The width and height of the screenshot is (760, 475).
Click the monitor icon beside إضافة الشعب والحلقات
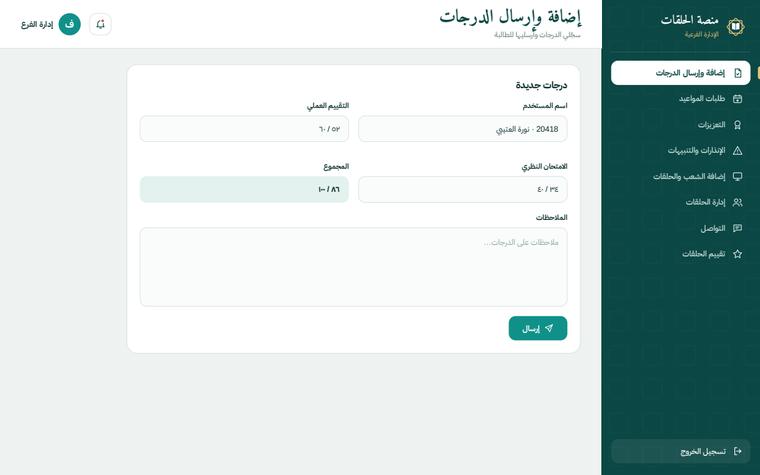(738, 176)
